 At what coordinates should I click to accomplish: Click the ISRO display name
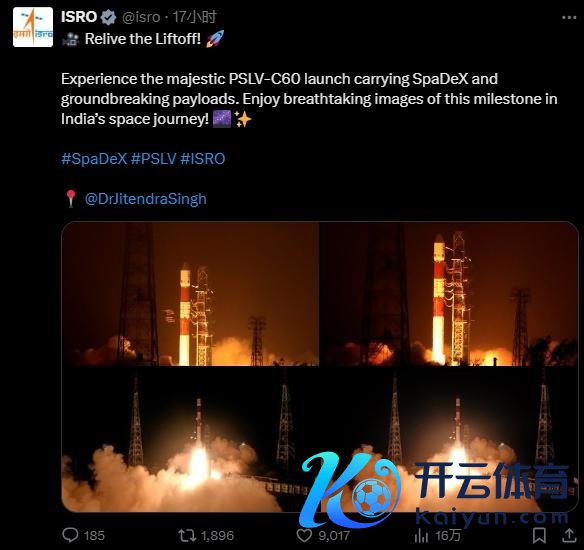79,17
